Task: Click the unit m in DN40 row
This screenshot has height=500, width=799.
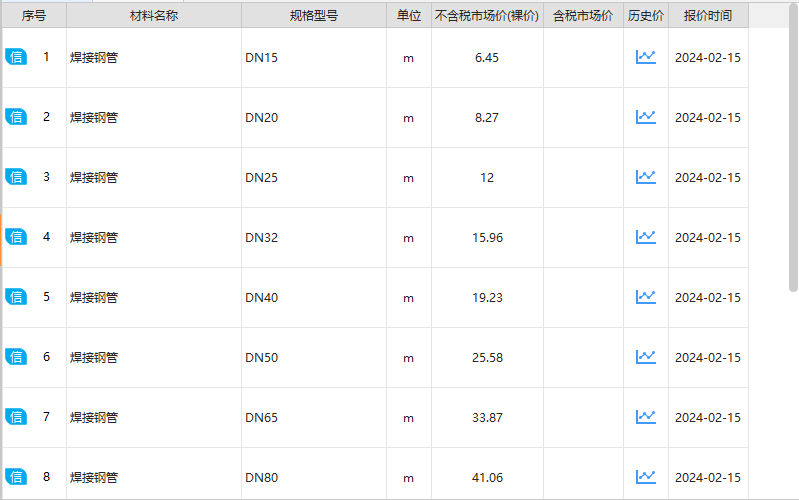Action: point(408,298)
